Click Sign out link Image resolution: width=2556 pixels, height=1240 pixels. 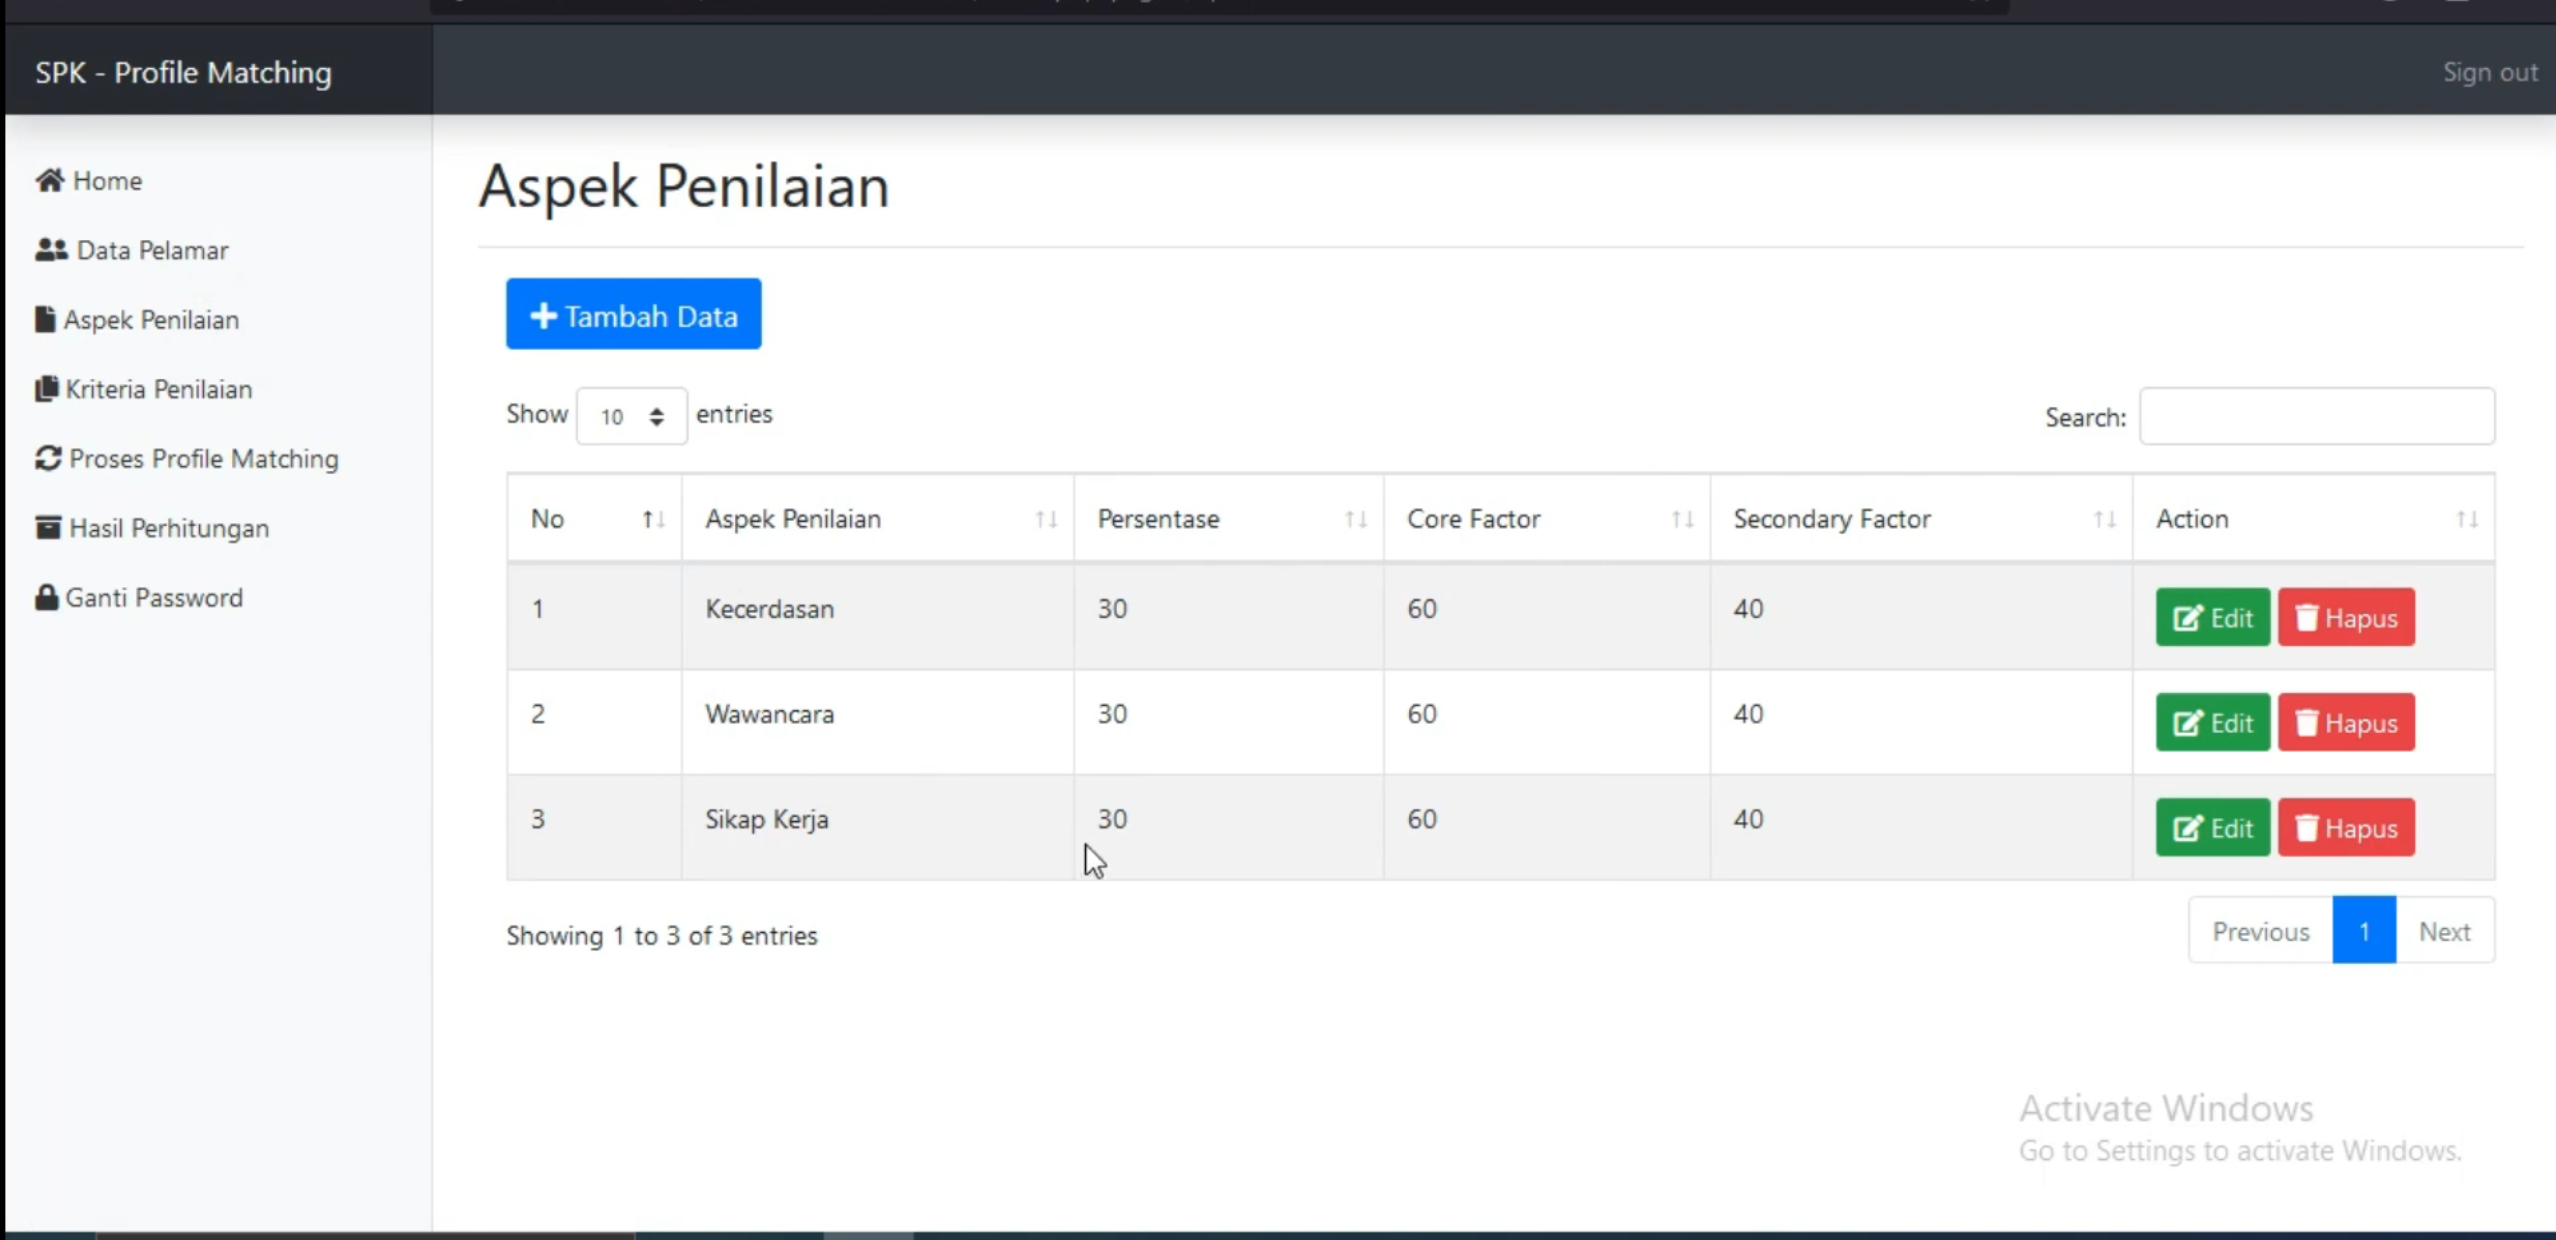point(2490,72)
